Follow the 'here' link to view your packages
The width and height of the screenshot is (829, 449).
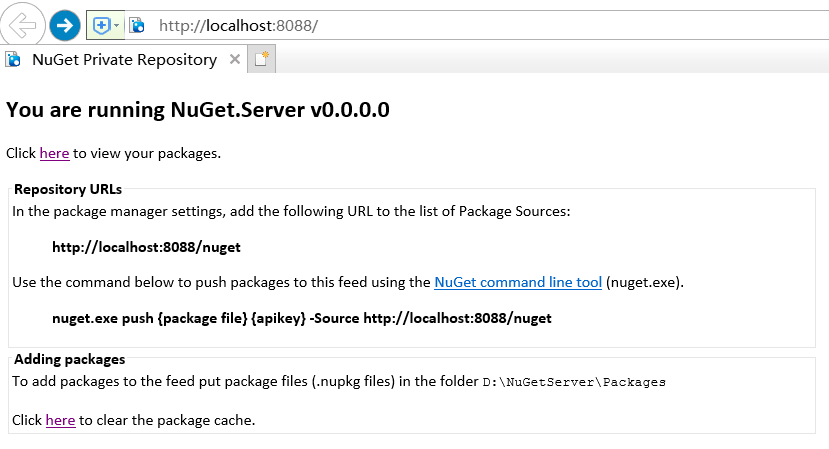pyautogui.click(x=54, y=153)
